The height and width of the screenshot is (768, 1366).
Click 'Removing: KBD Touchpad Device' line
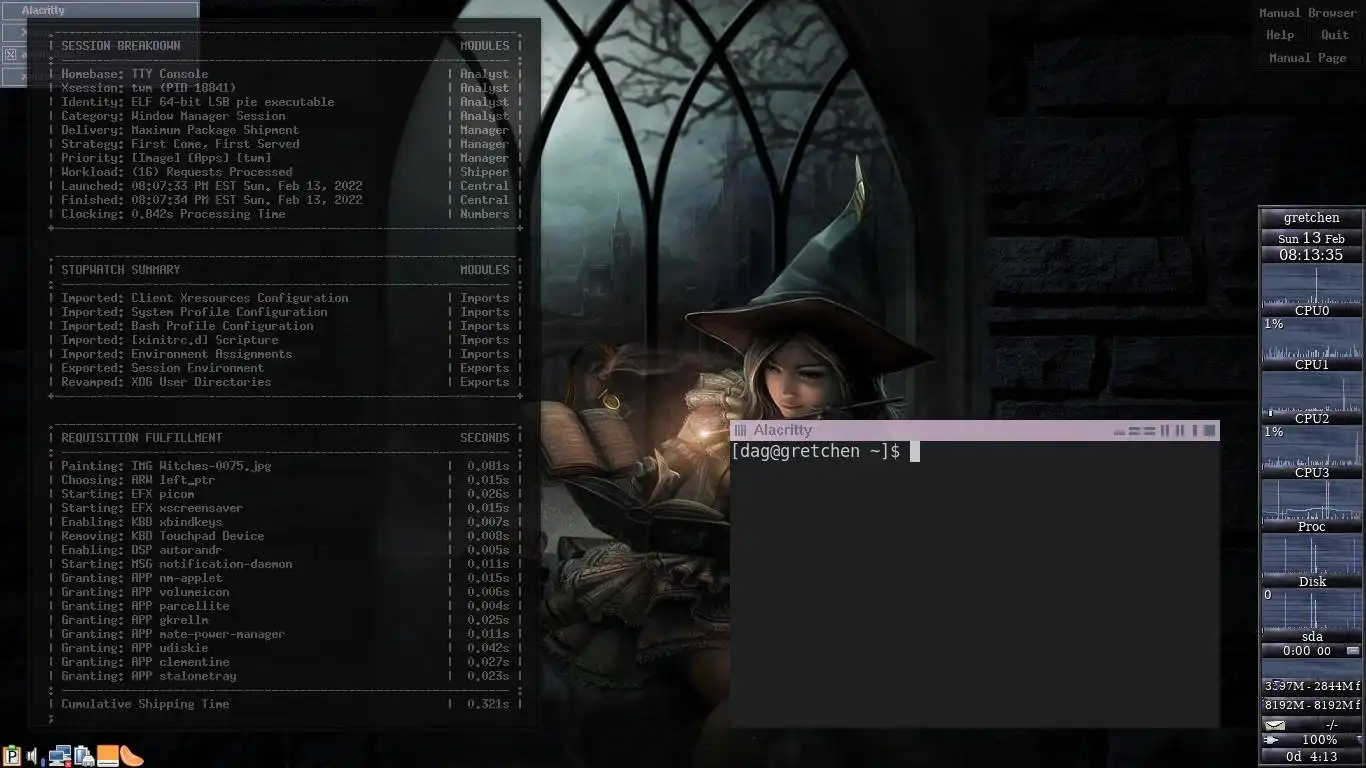pyautogui.click(x=163, y=536)
